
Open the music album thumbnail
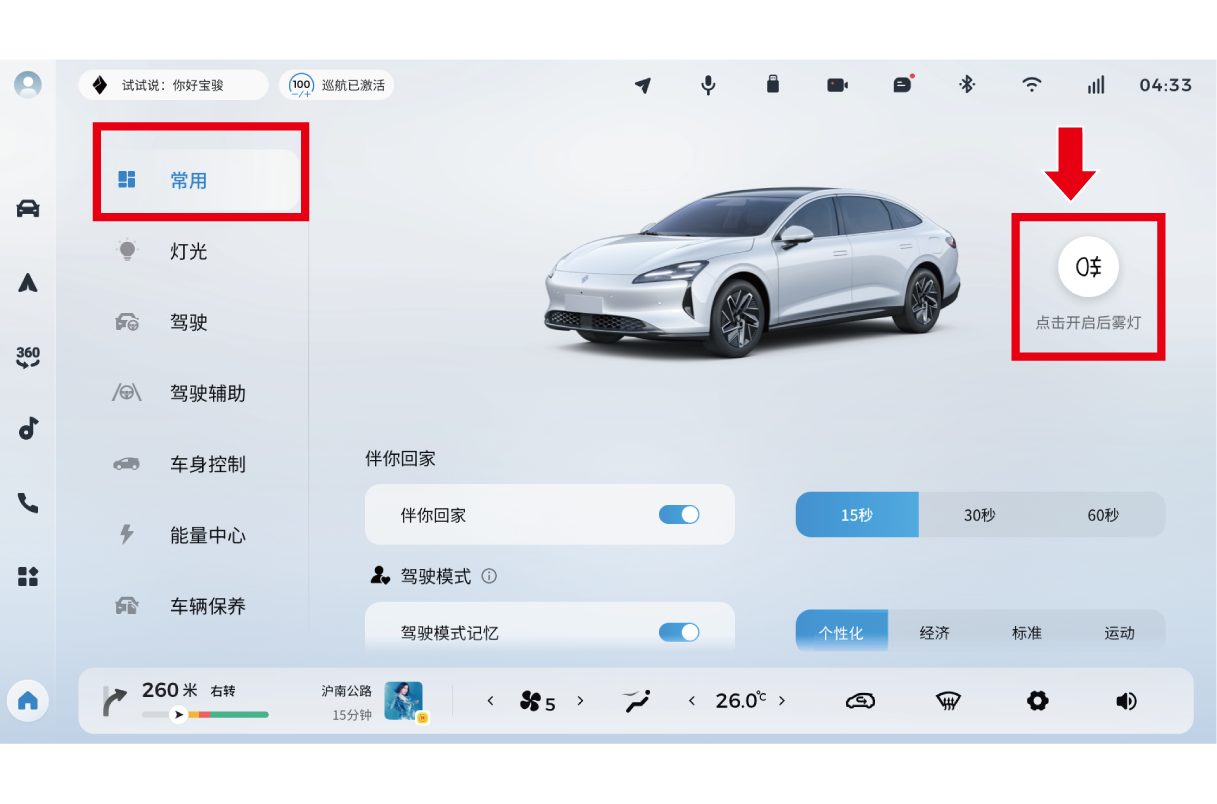(x=404, y=701)
